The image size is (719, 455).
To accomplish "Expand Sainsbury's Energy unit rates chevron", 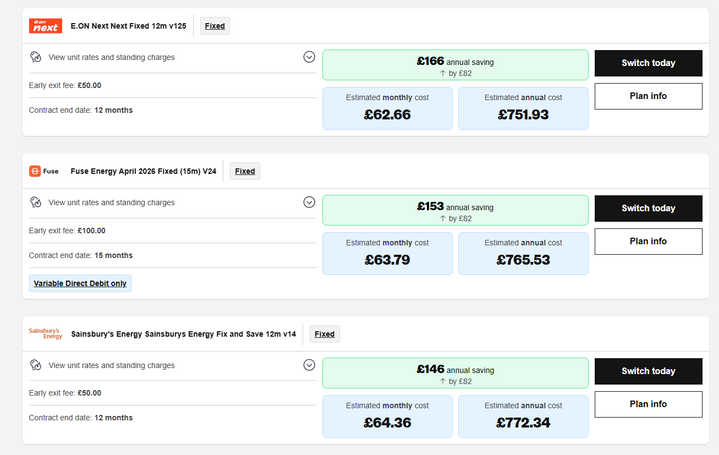I will [x=309, y=365].
